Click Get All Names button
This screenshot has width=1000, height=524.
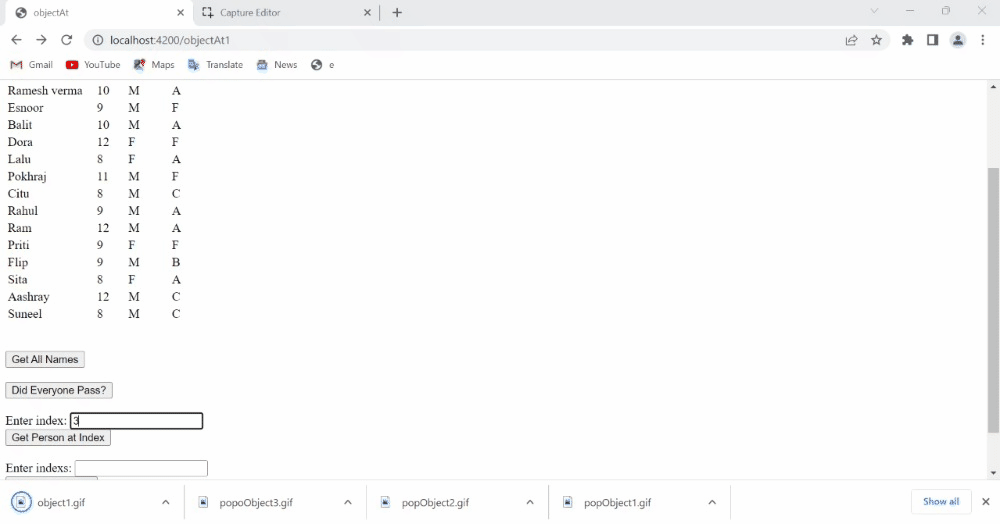tap(45, 360)
